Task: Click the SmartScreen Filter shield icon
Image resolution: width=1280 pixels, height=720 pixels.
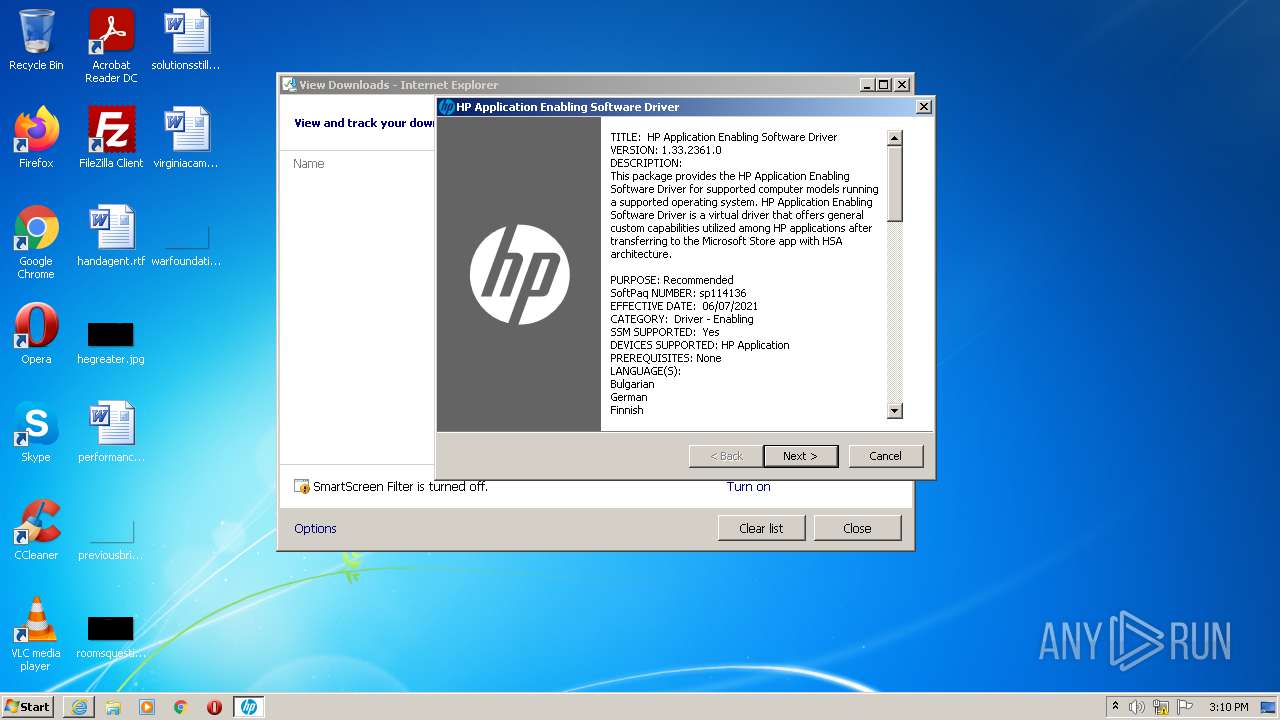Action: 302,487
